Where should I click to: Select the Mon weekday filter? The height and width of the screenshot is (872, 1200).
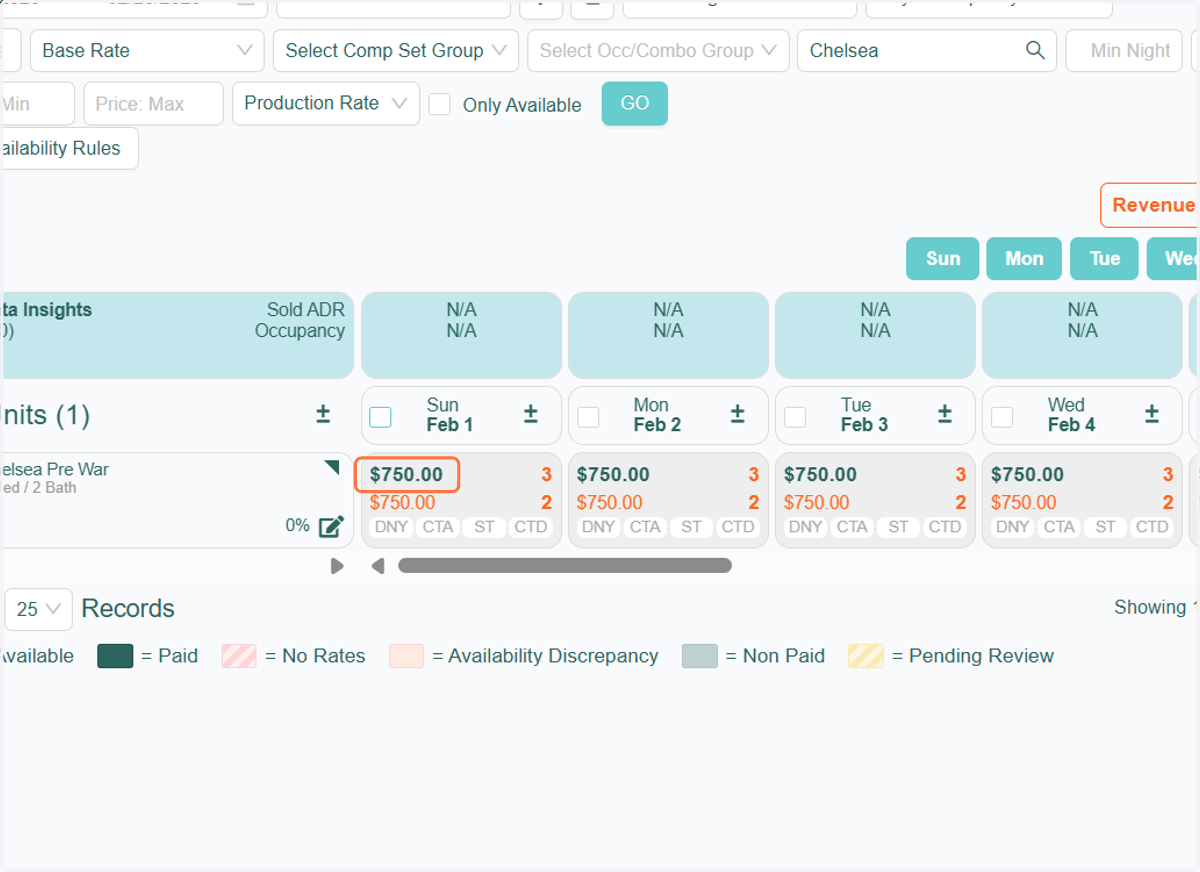1024,258
